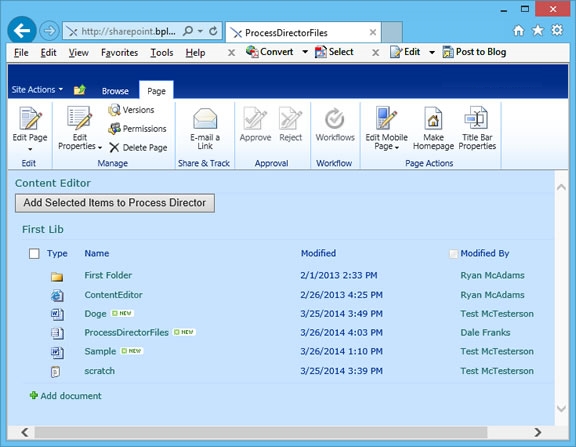Click the E-mail a Link icon
Viewport: 576px width, 447px height.
click(205, 118)
